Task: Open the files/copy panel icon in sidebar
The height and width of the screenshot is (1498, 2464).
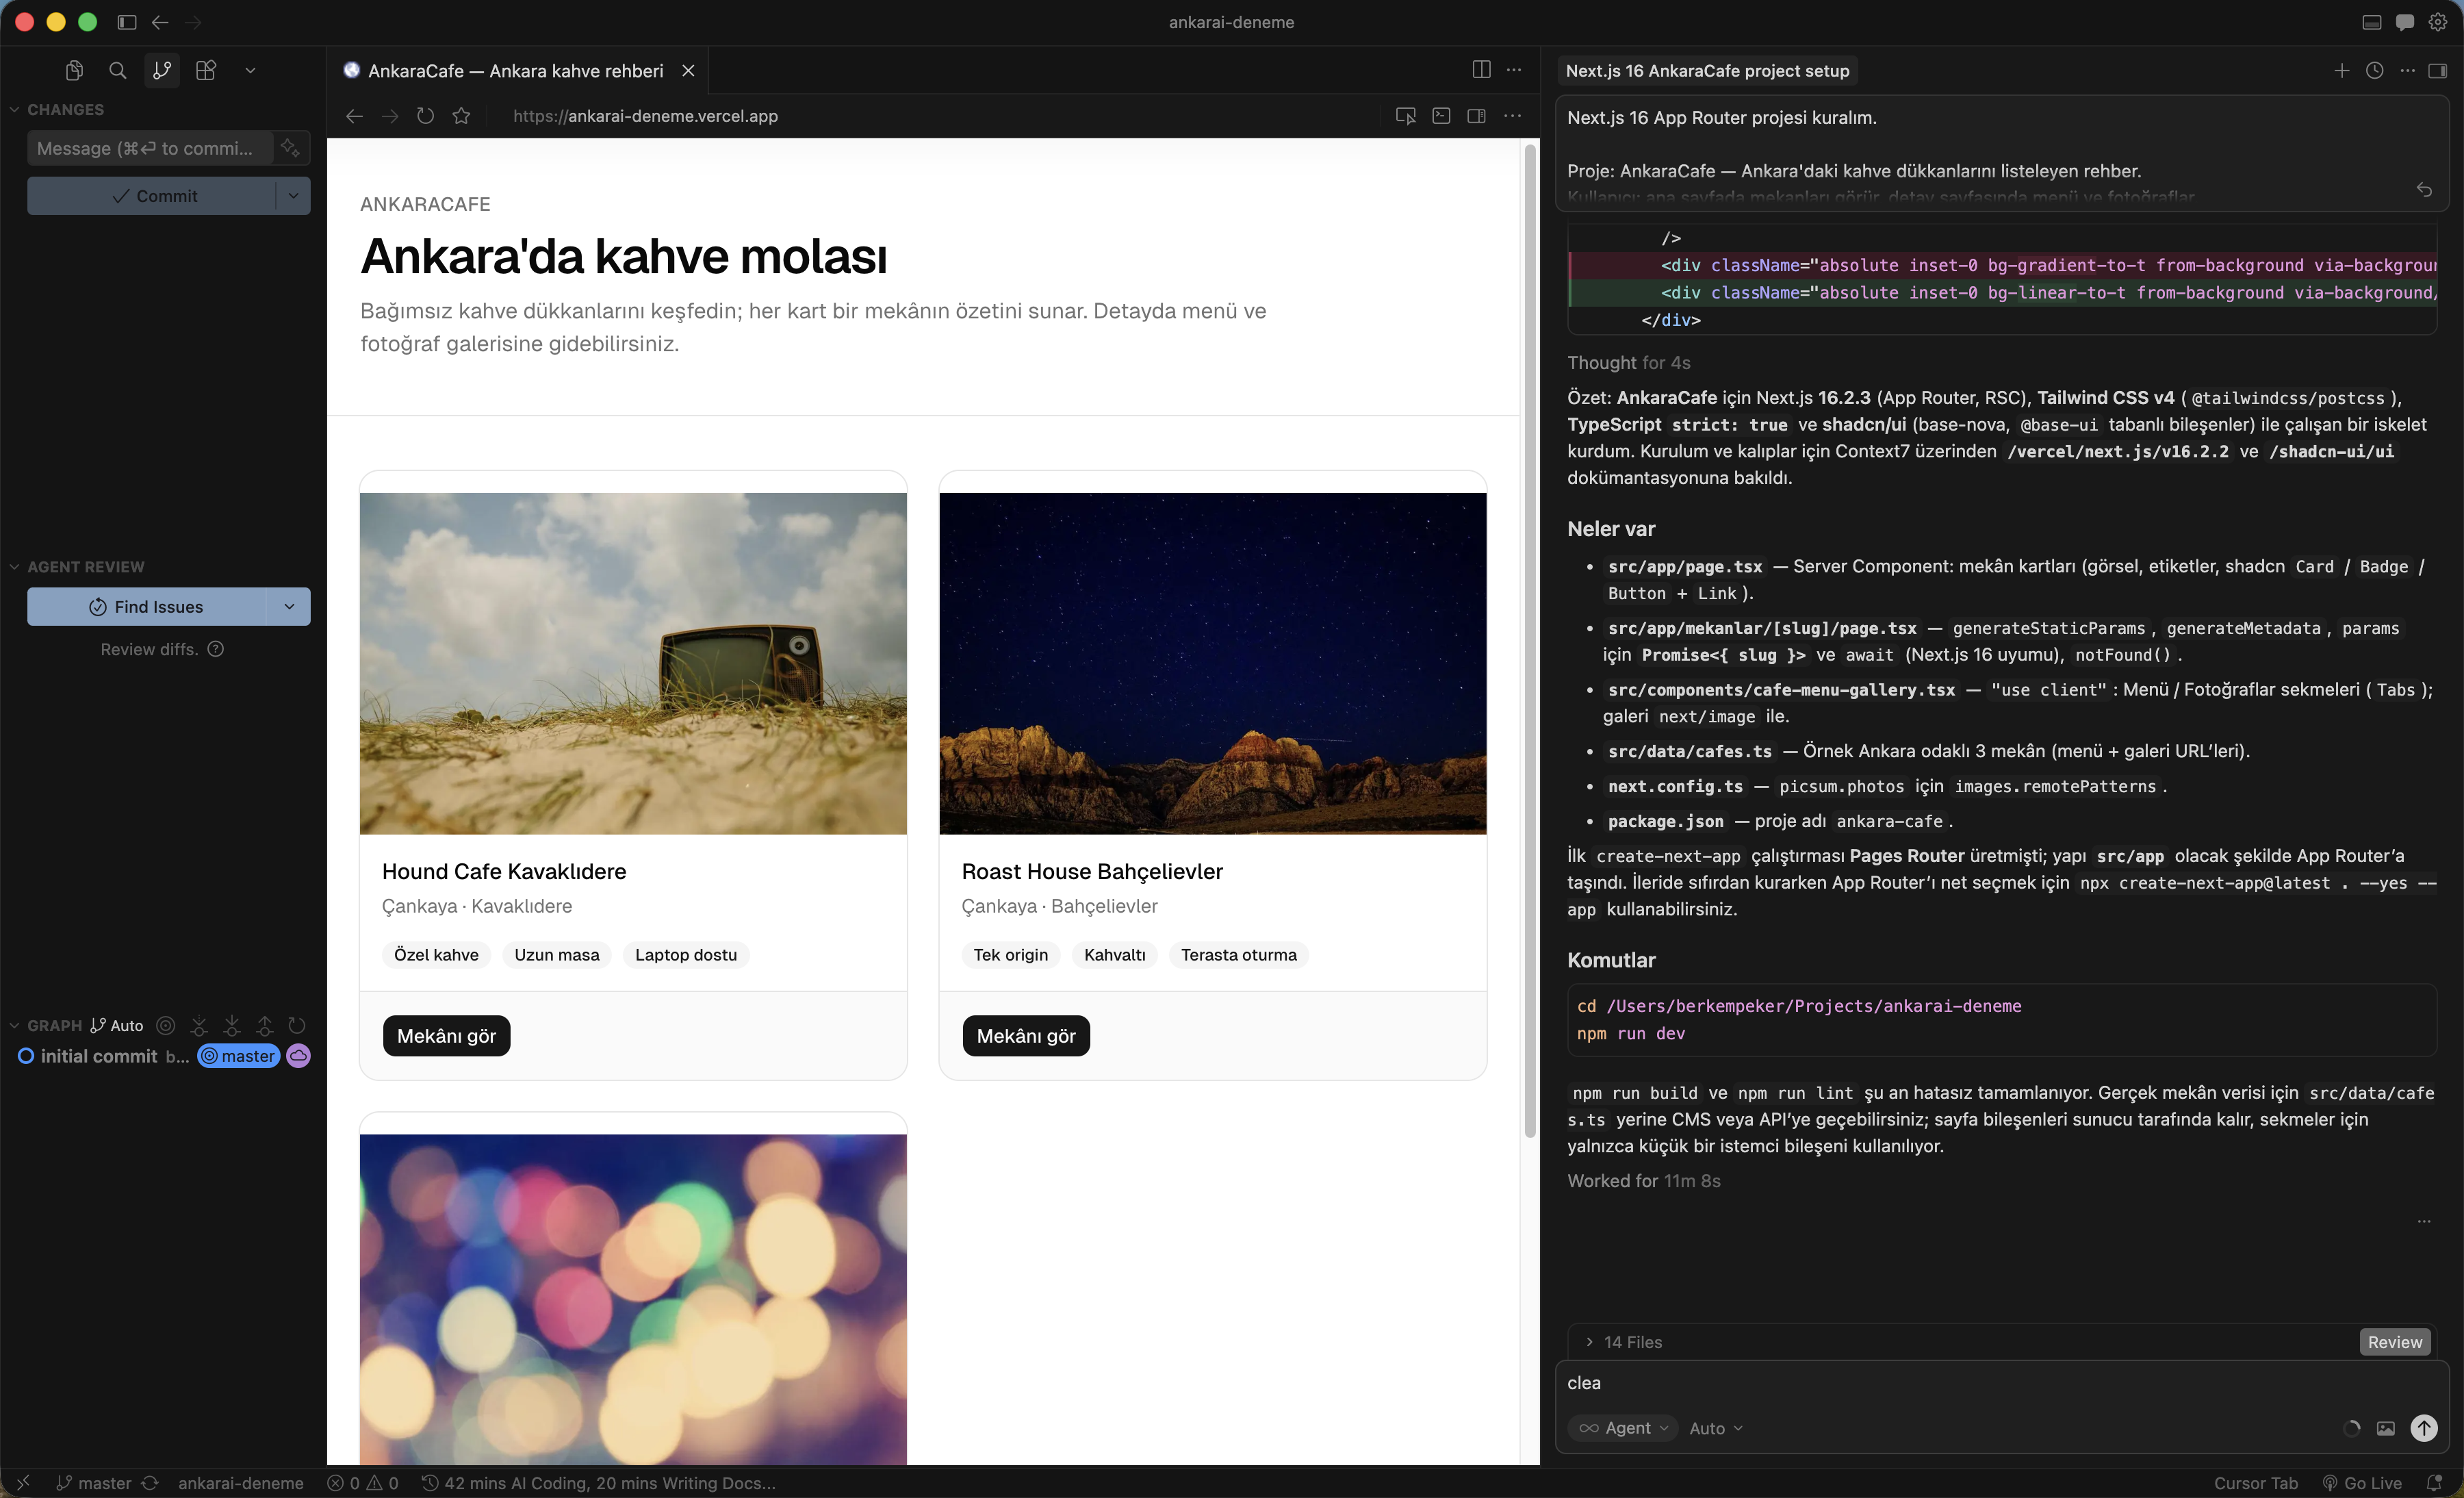Action: pos(73,70)
